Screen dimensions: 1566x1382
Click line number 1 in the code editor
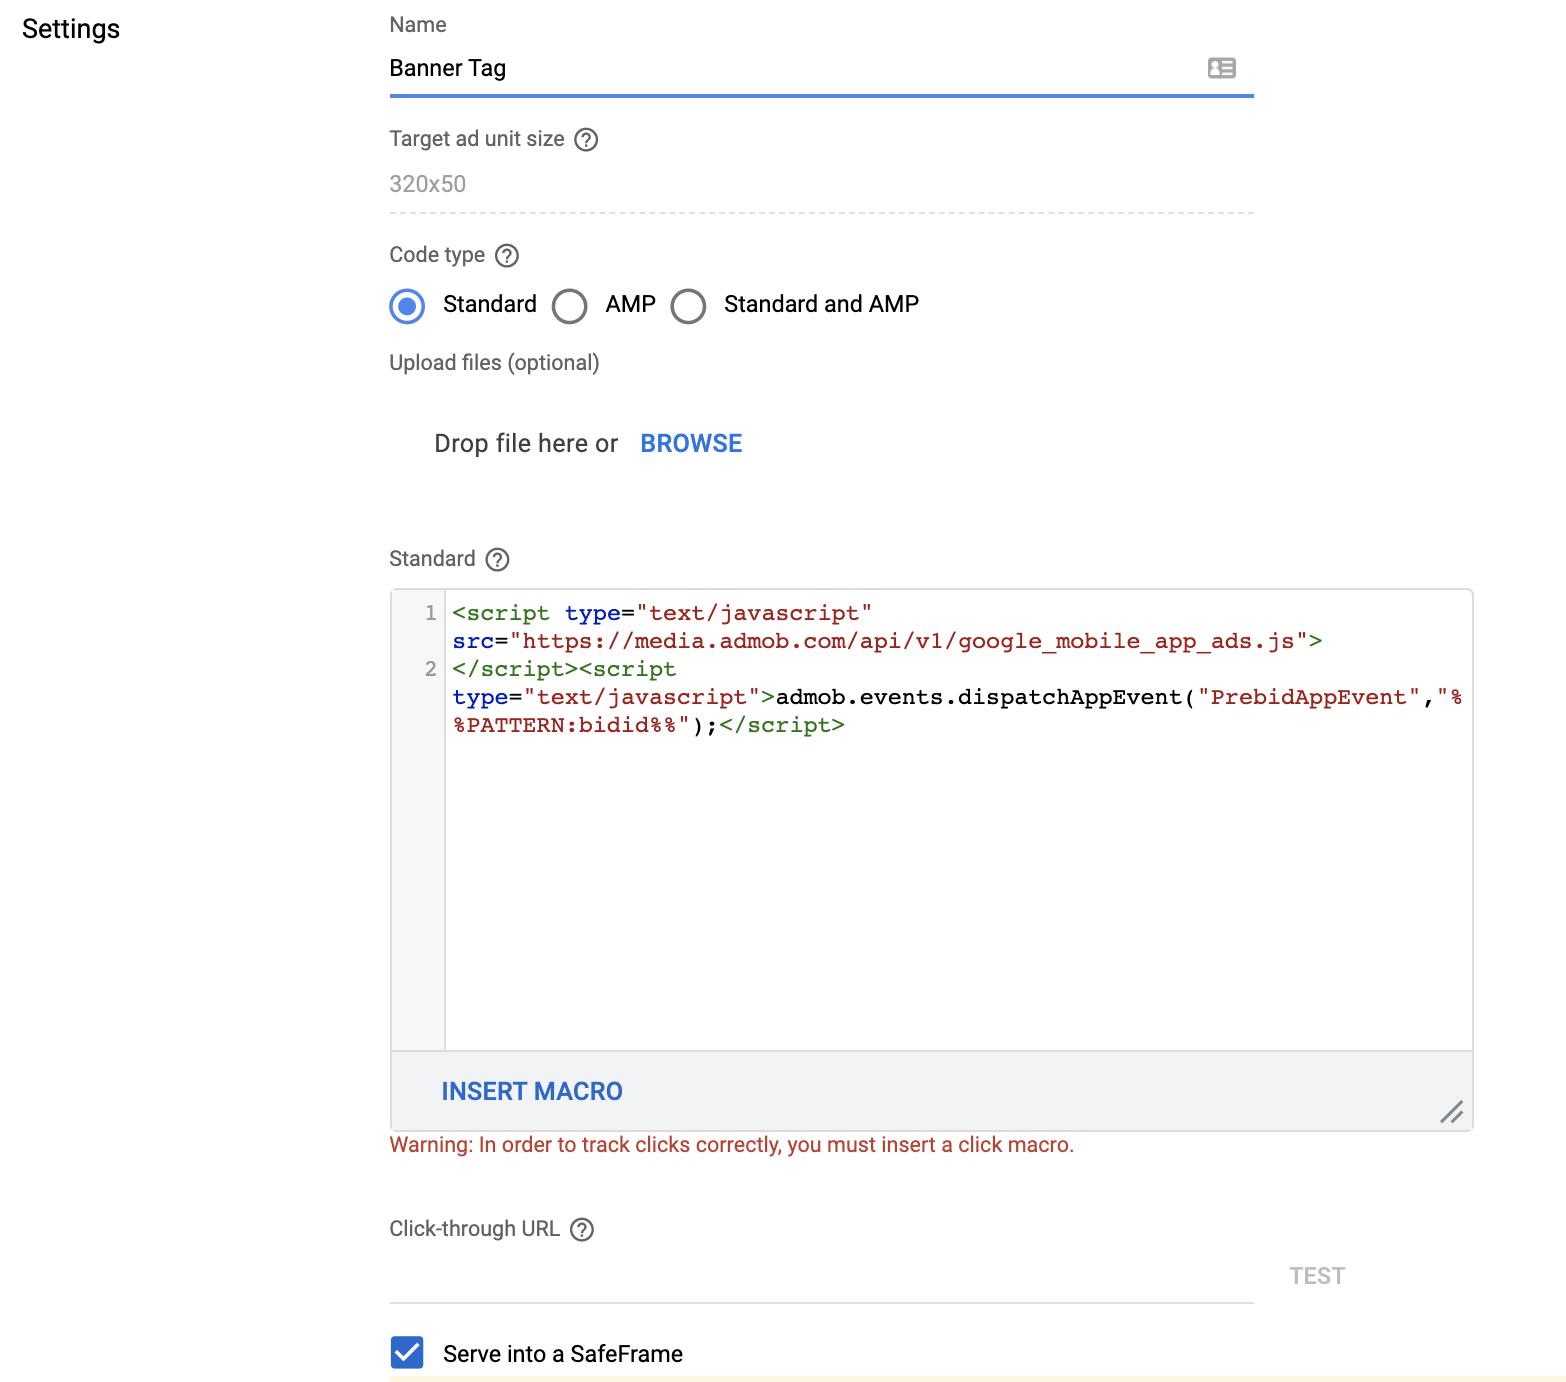pyautogui.click(x=429, y=613)
